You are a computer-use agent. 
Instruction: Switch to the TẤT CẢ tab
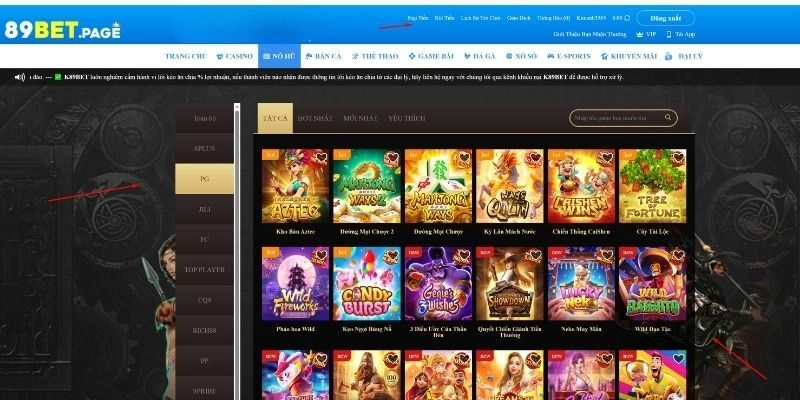click(x=275, y=118)
